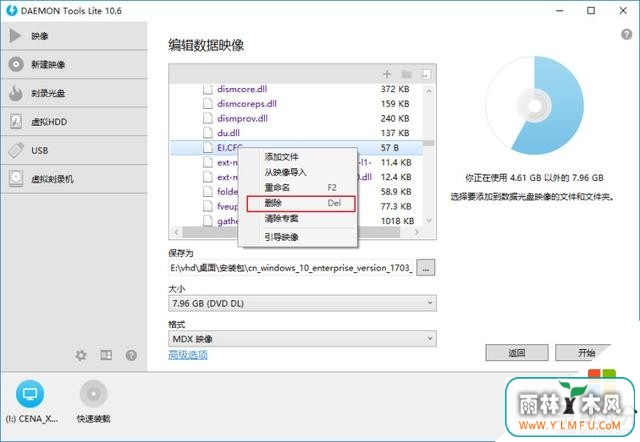Click the file icon next to dismcore.dll
640x442 pixels.
point(208,89)
